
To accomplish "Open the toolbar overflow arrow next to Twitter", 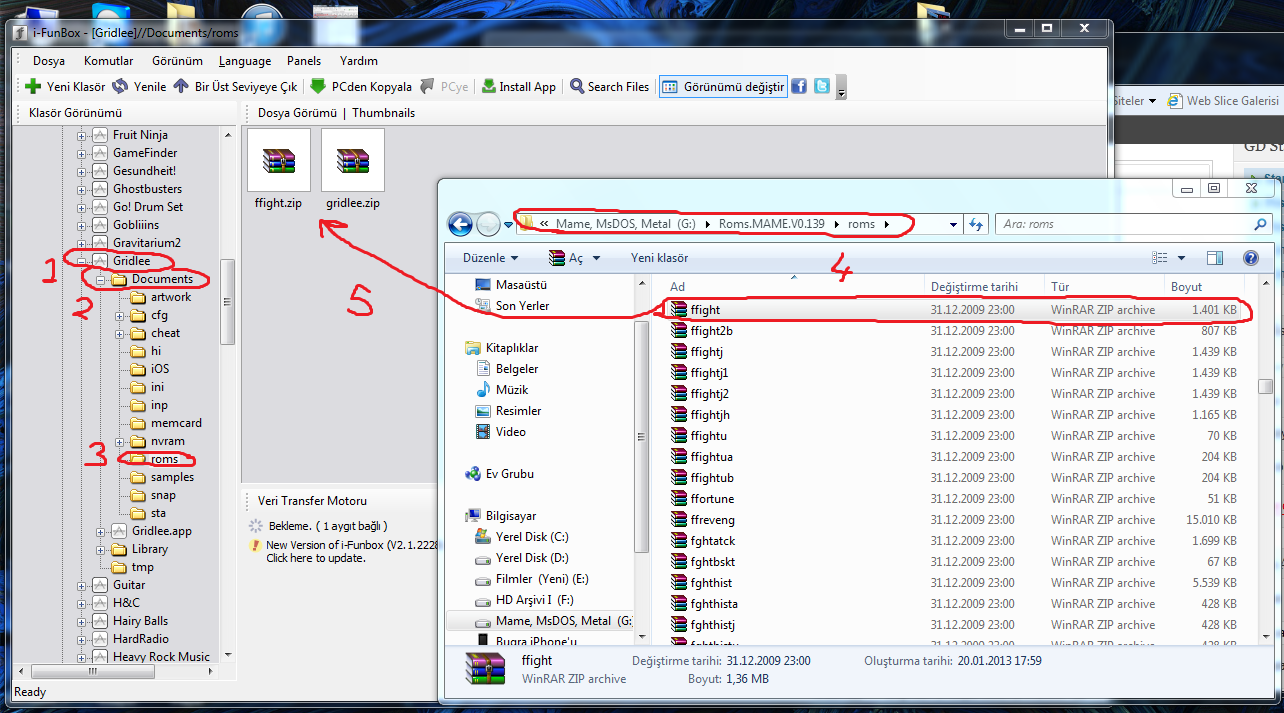I will 841,89.
